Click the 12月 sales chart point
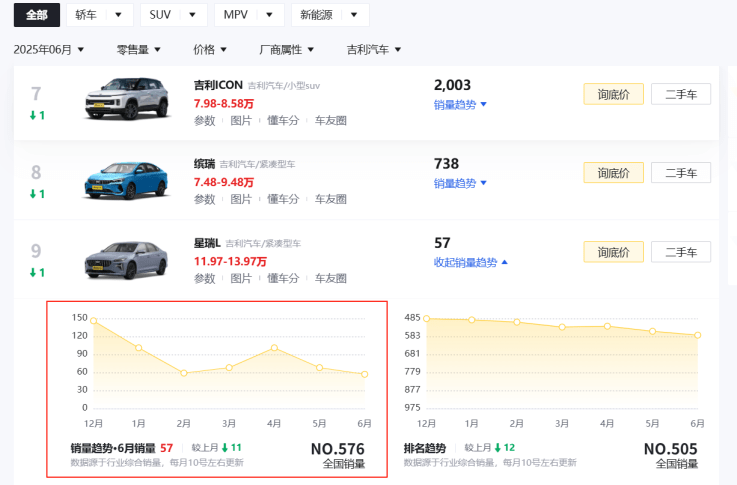737x485 pixels. [94, 321]
